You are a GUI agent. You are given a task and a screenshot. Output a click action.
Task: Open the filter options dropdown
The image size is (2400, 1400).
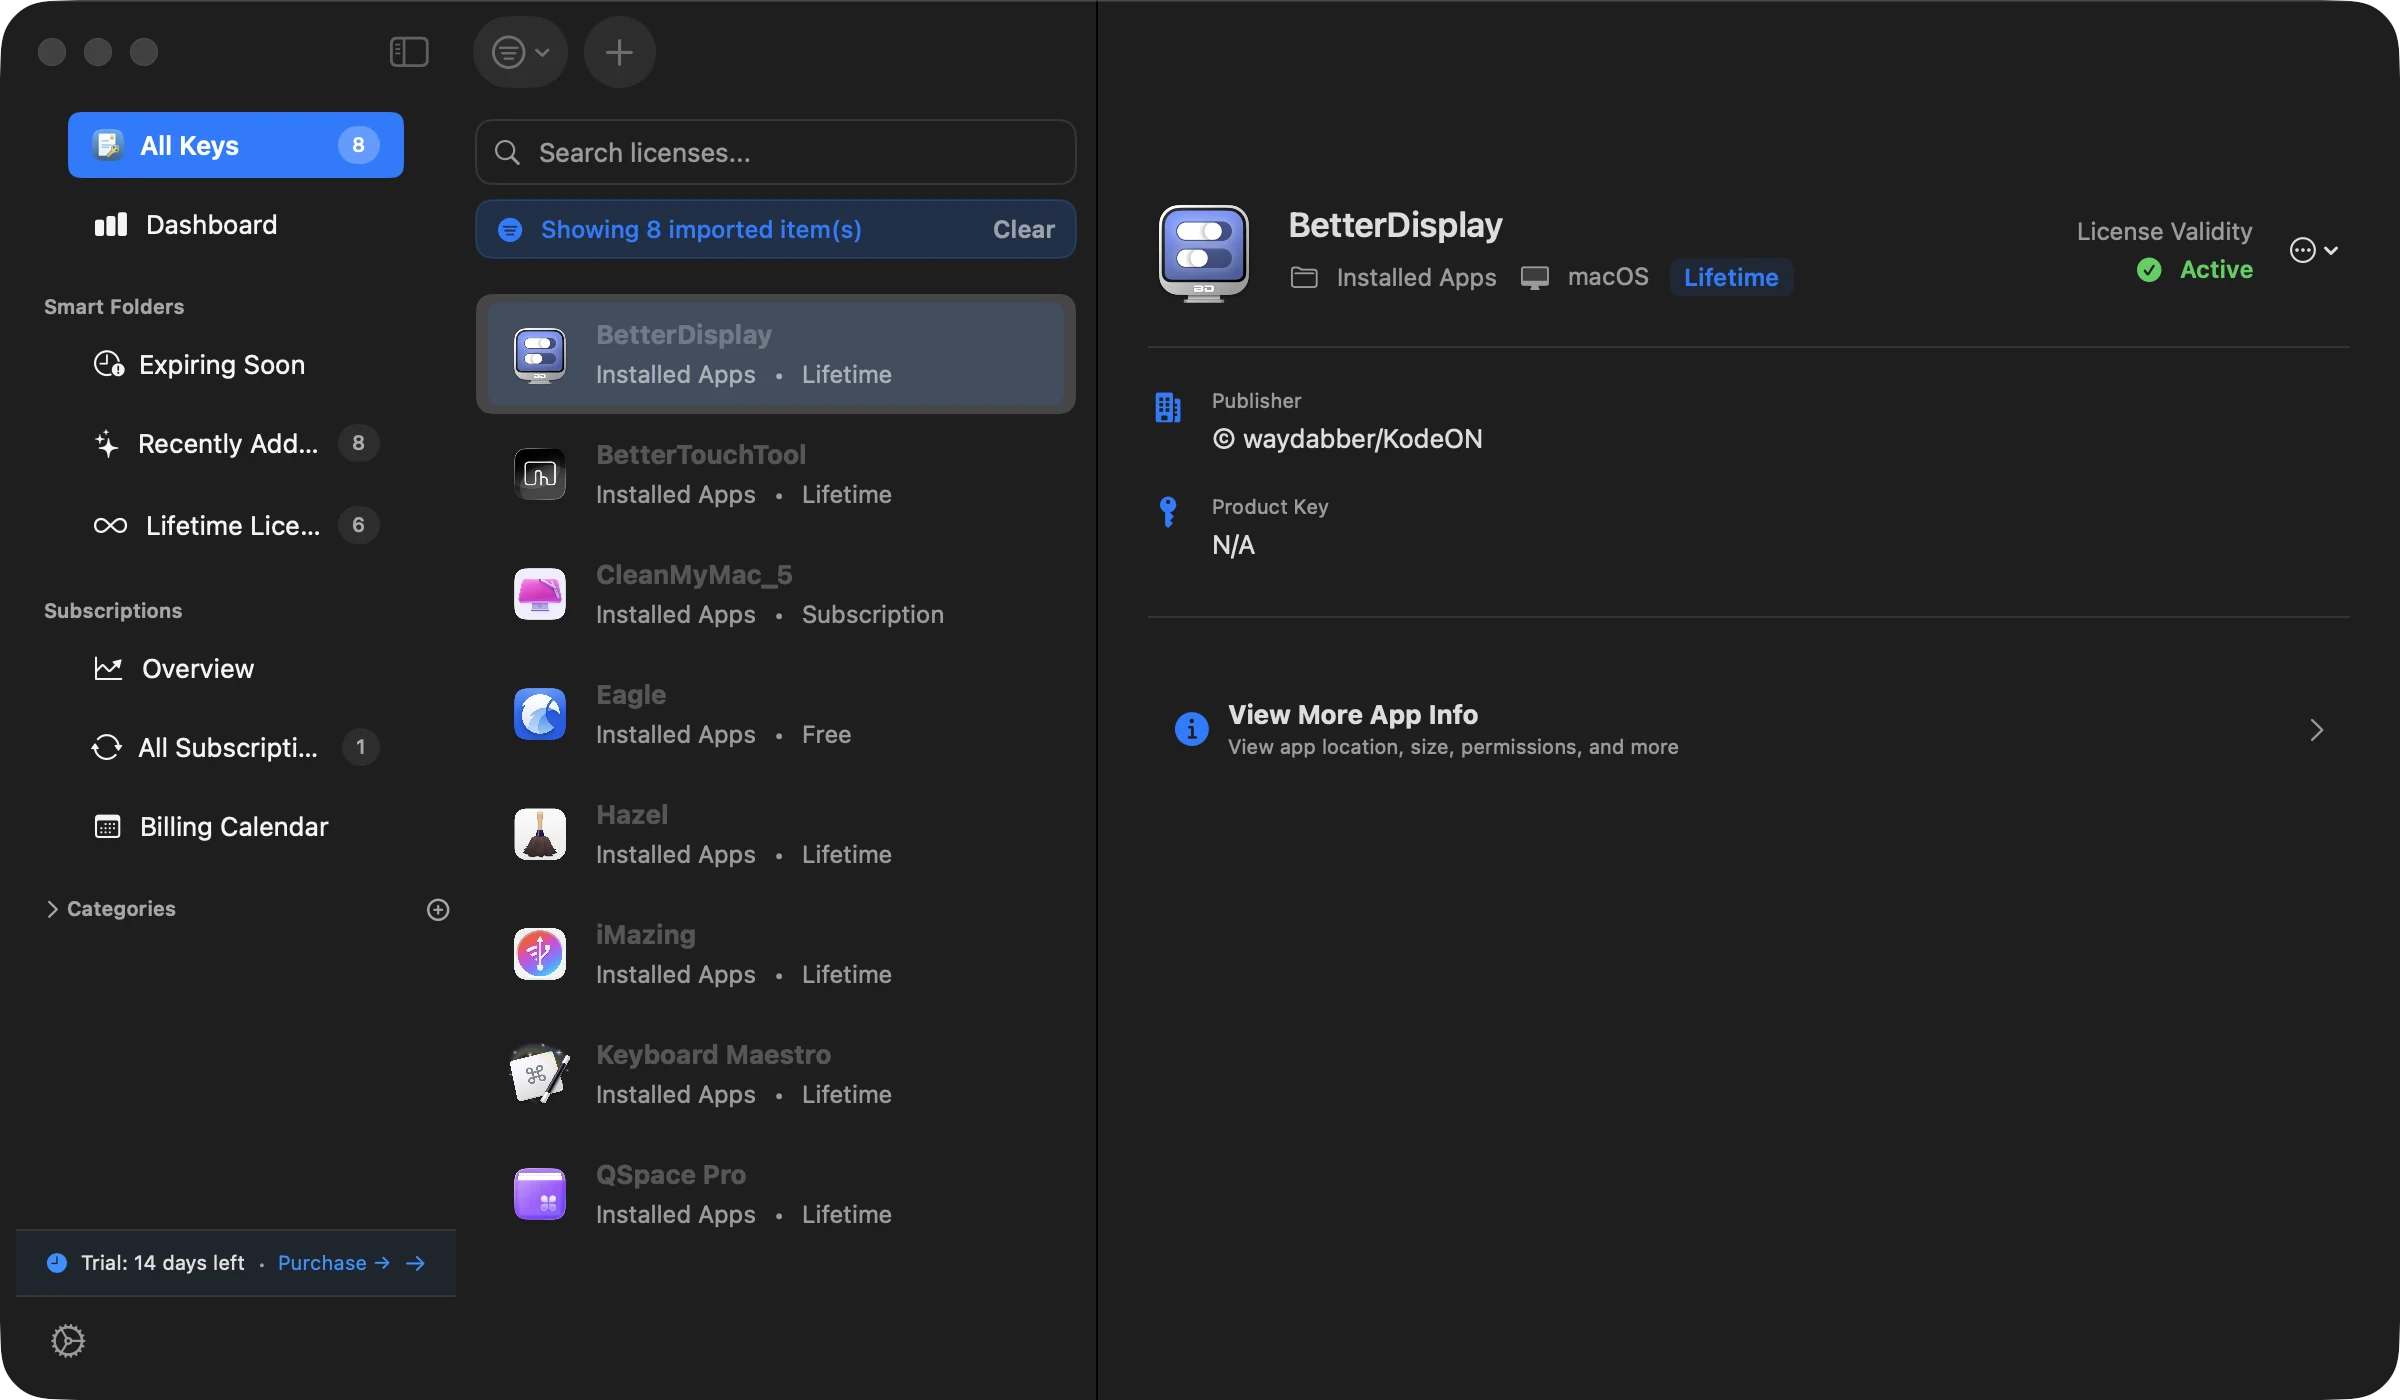click(520, 52)
